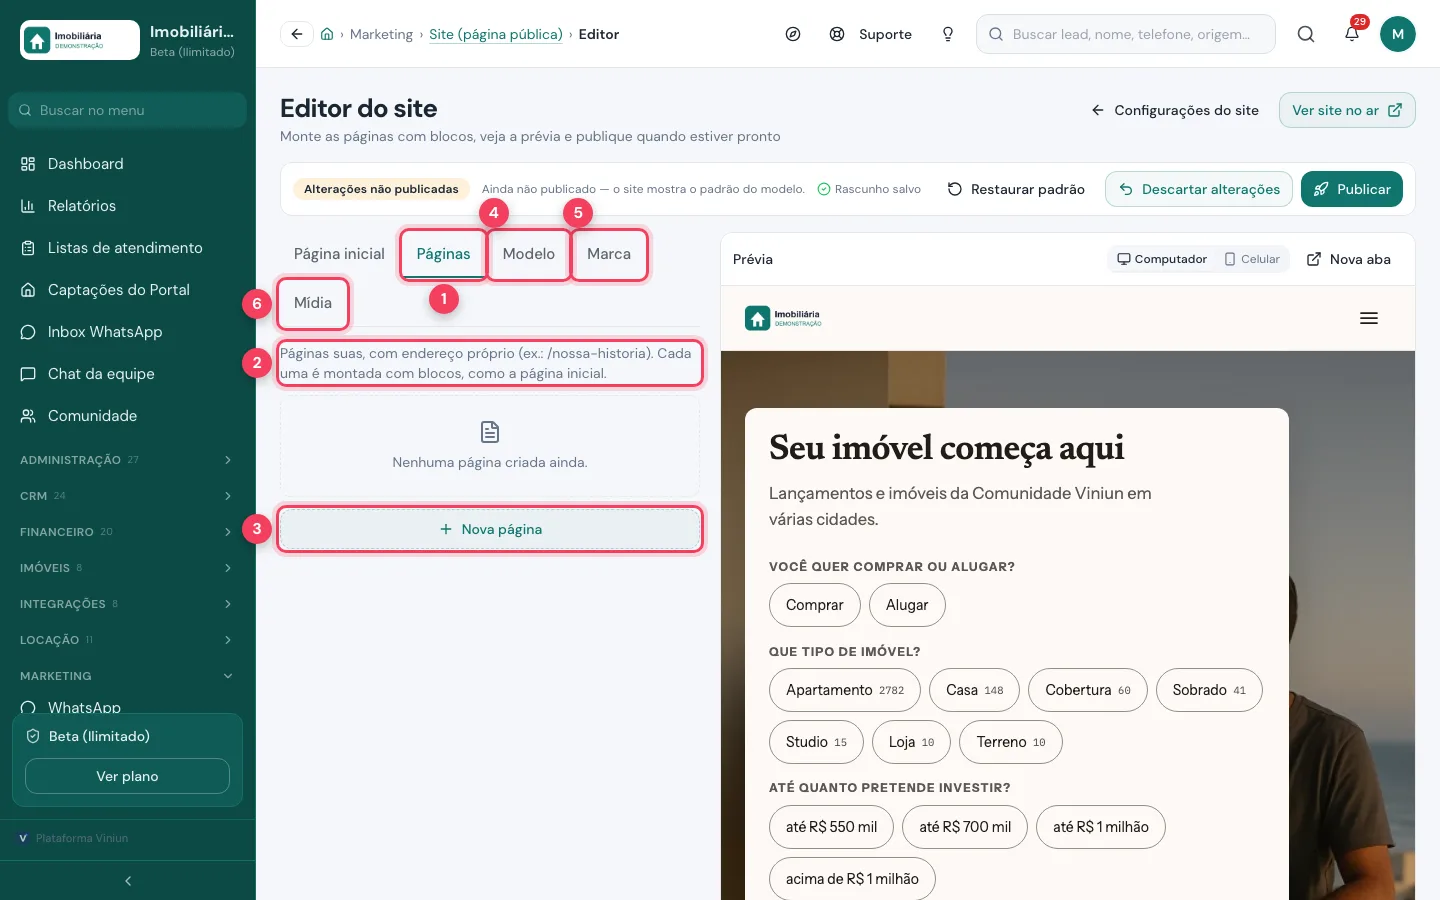Open Chat da equipe
The width and height of the screenshot is (1440, 900).
click(127, 374)
